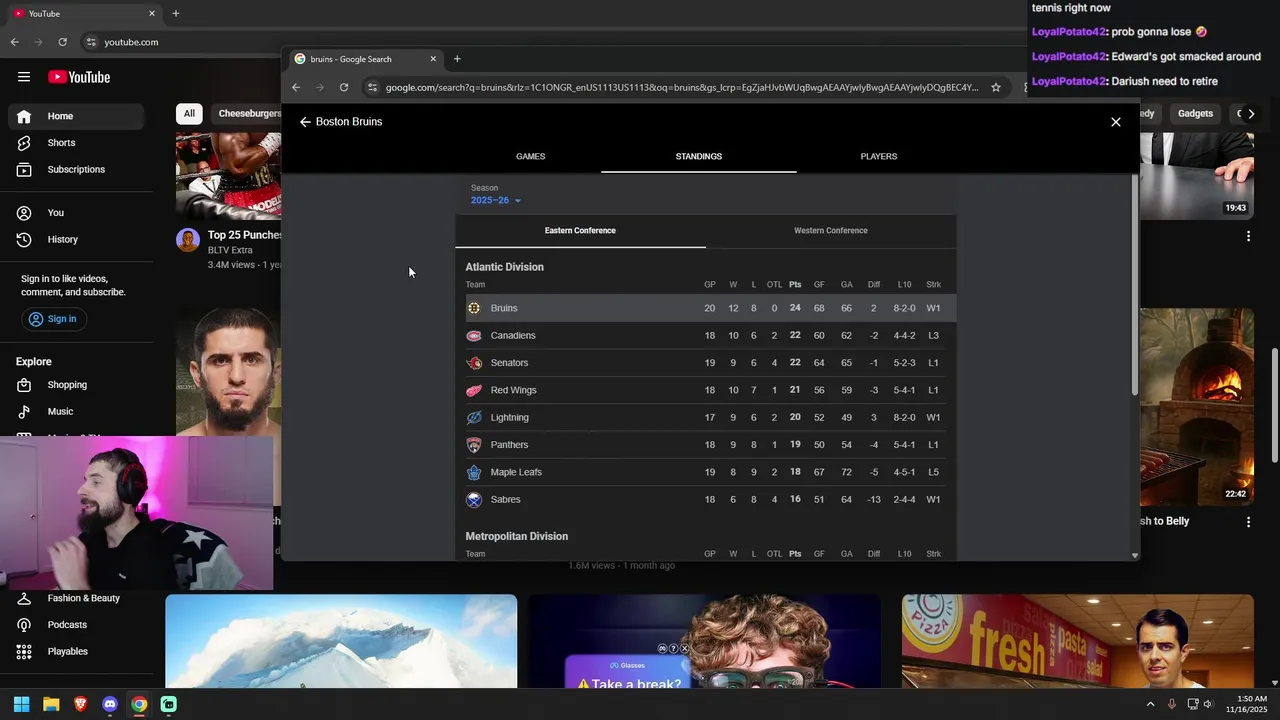Open Shopping under Explore

[76, 385]
